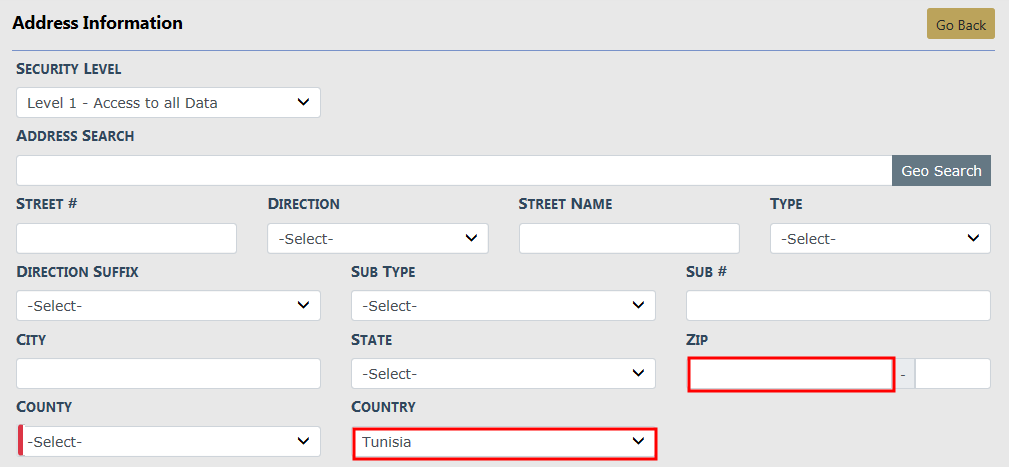Choose a State from the dropdown
The width and height of the screenshot is (1009, 467).
tap(503, 373)
